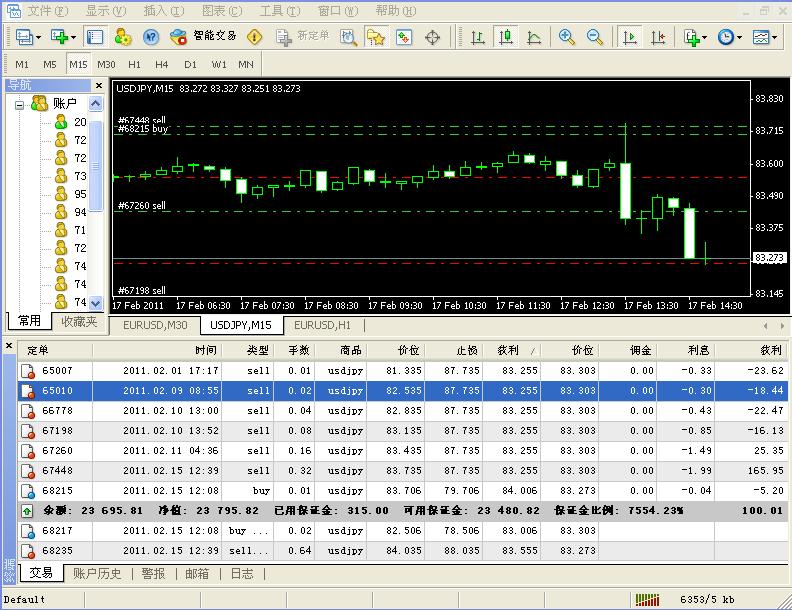Image resolution: width=792 pixels, height=610 pixels.
Task: Click the navigator scrollbar down arrow
Action: coord(96,303)
